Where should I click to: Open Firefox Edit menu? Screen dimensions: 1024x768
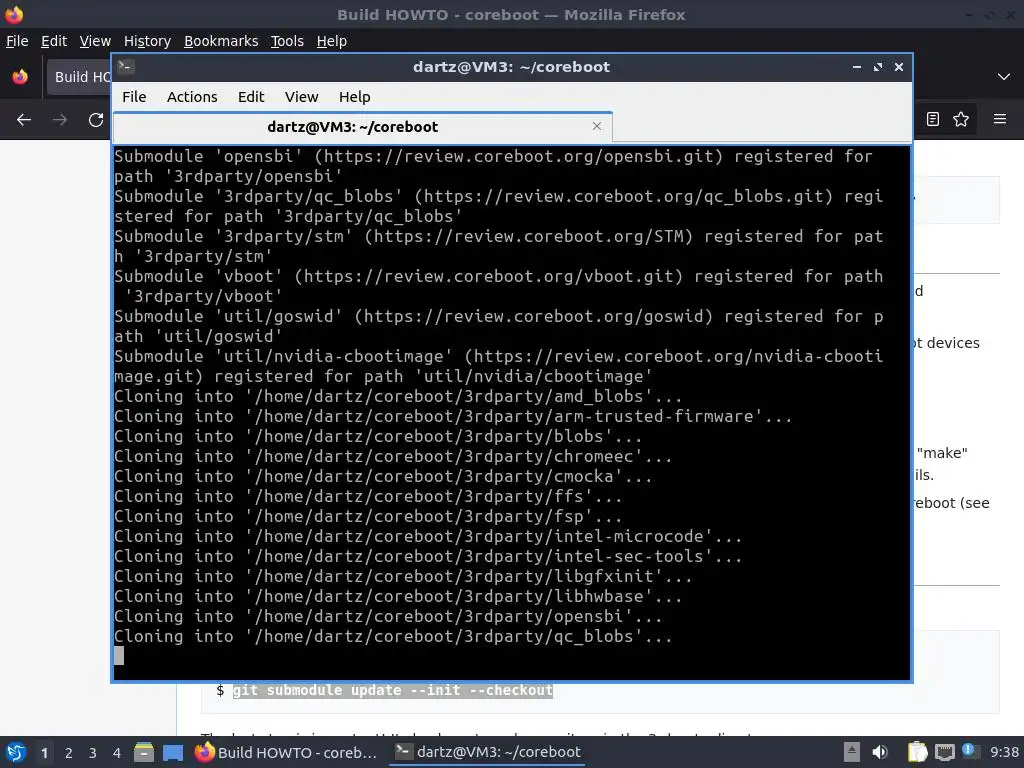(54, 41)
